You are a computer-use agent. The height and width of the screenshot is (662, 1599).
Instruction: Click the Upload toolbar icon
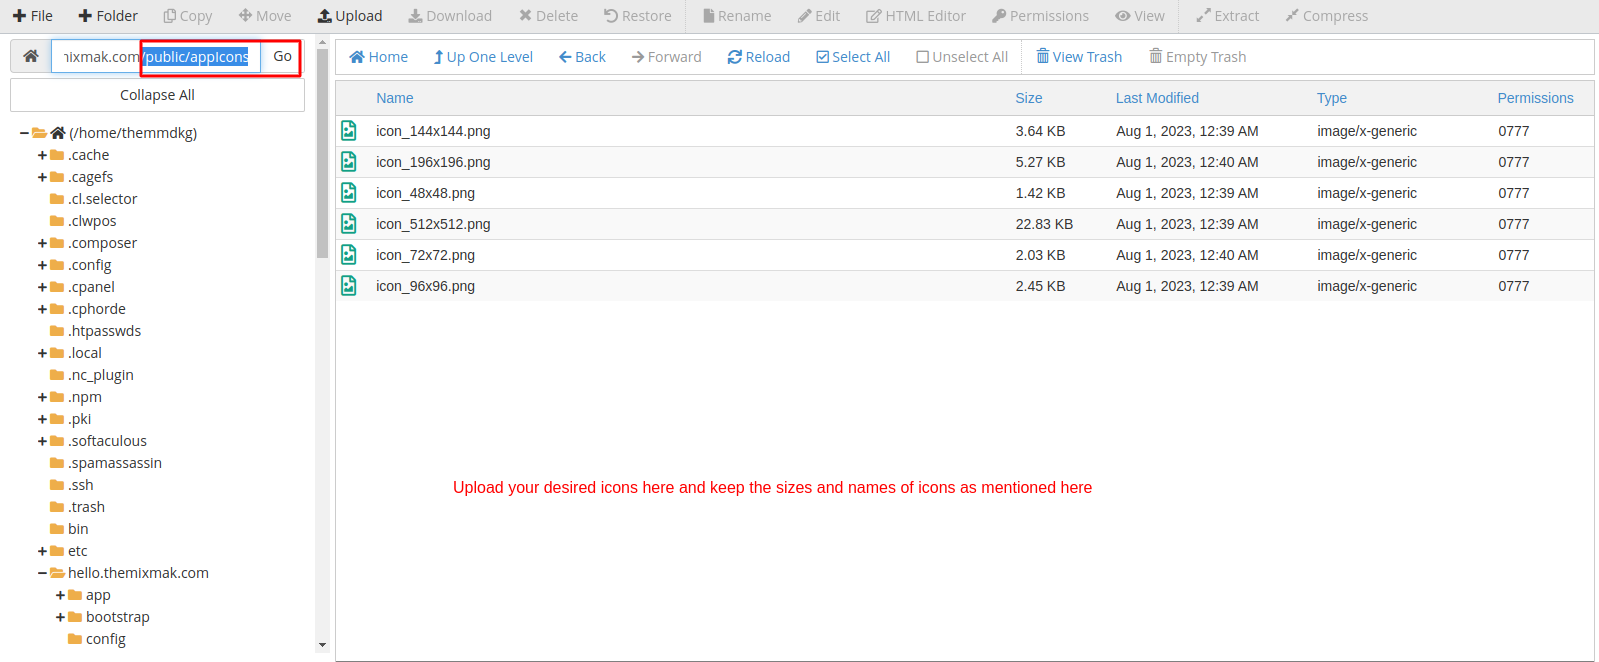[325, 16]
